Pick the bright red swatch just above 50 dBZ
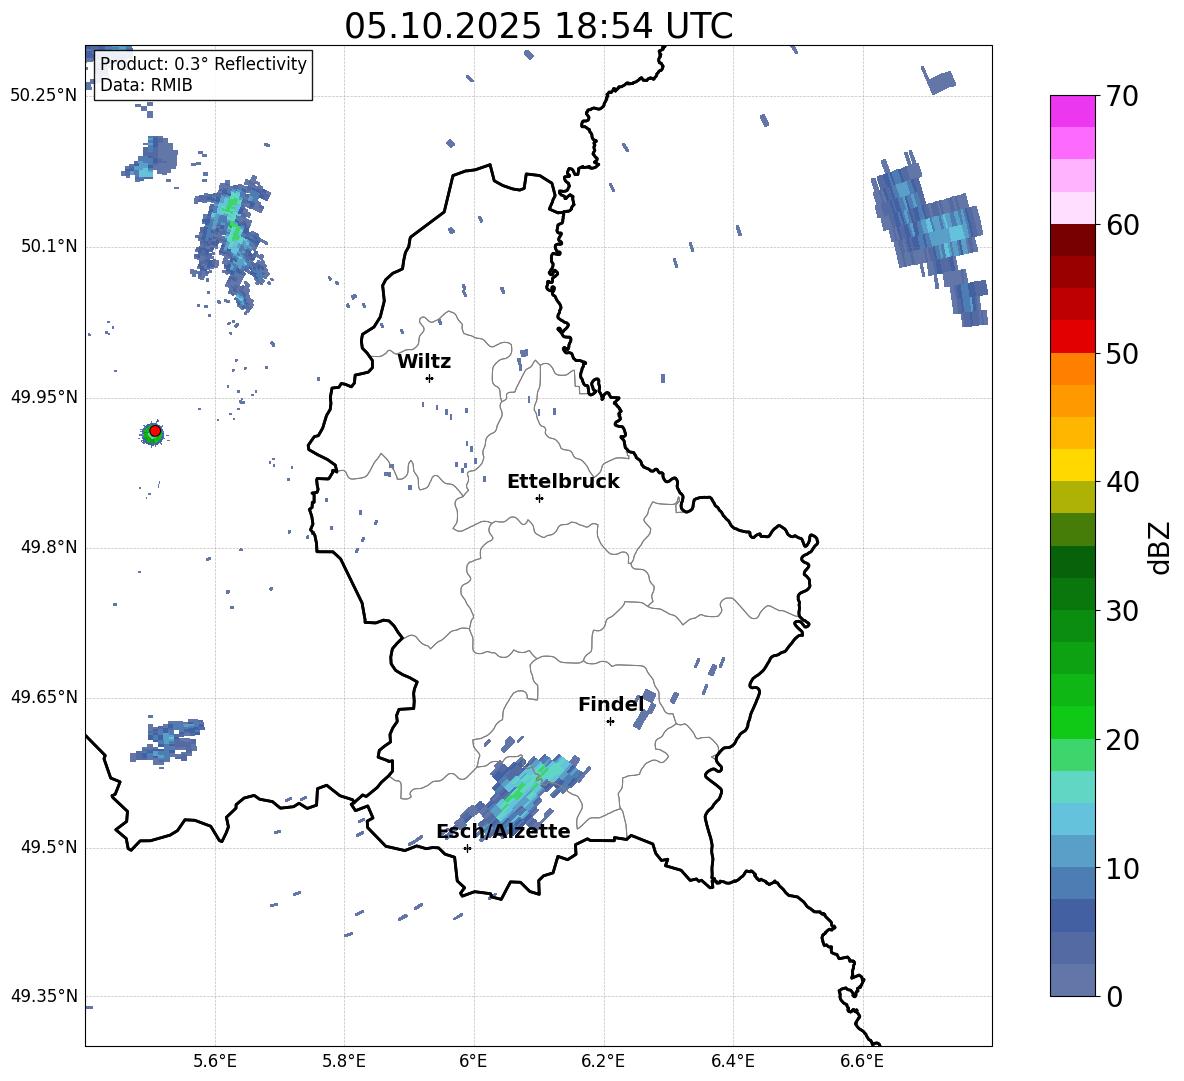 pyautogui.click(x=1072, y=337)
